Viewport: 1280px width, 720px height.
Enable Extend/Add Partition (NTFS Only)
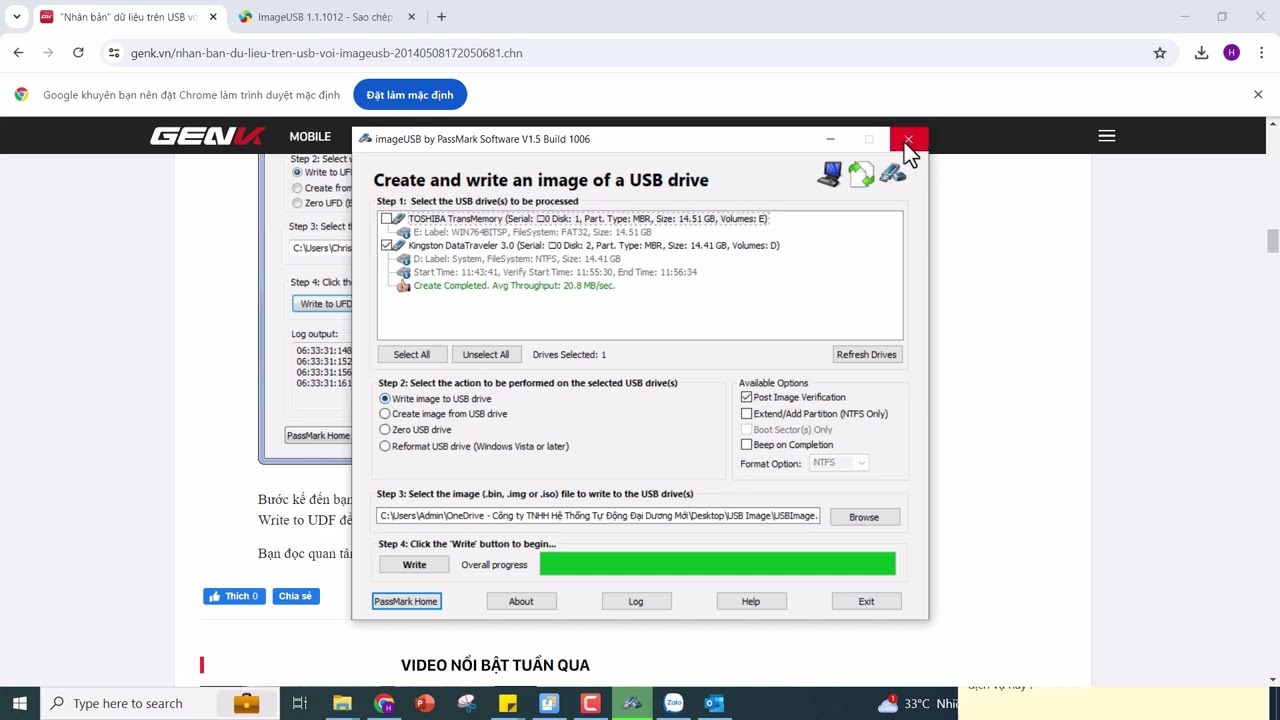tap(746, 413)
